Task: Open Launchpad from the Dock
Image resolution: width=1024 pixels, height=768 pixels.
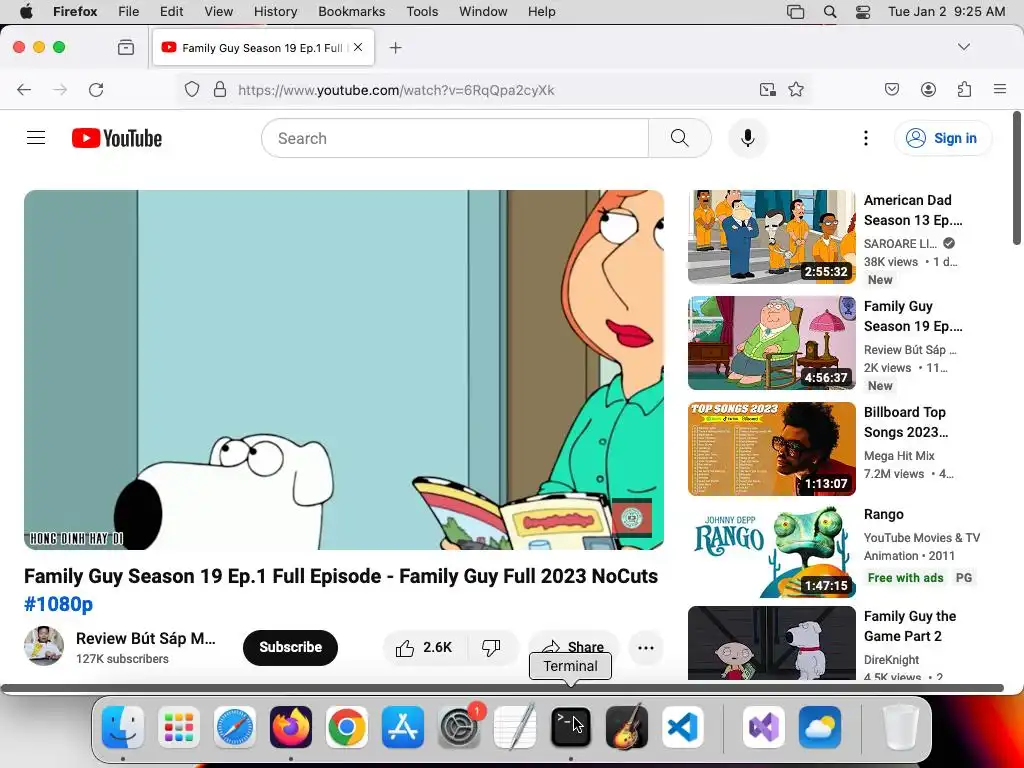Action: tap(179, 727)
